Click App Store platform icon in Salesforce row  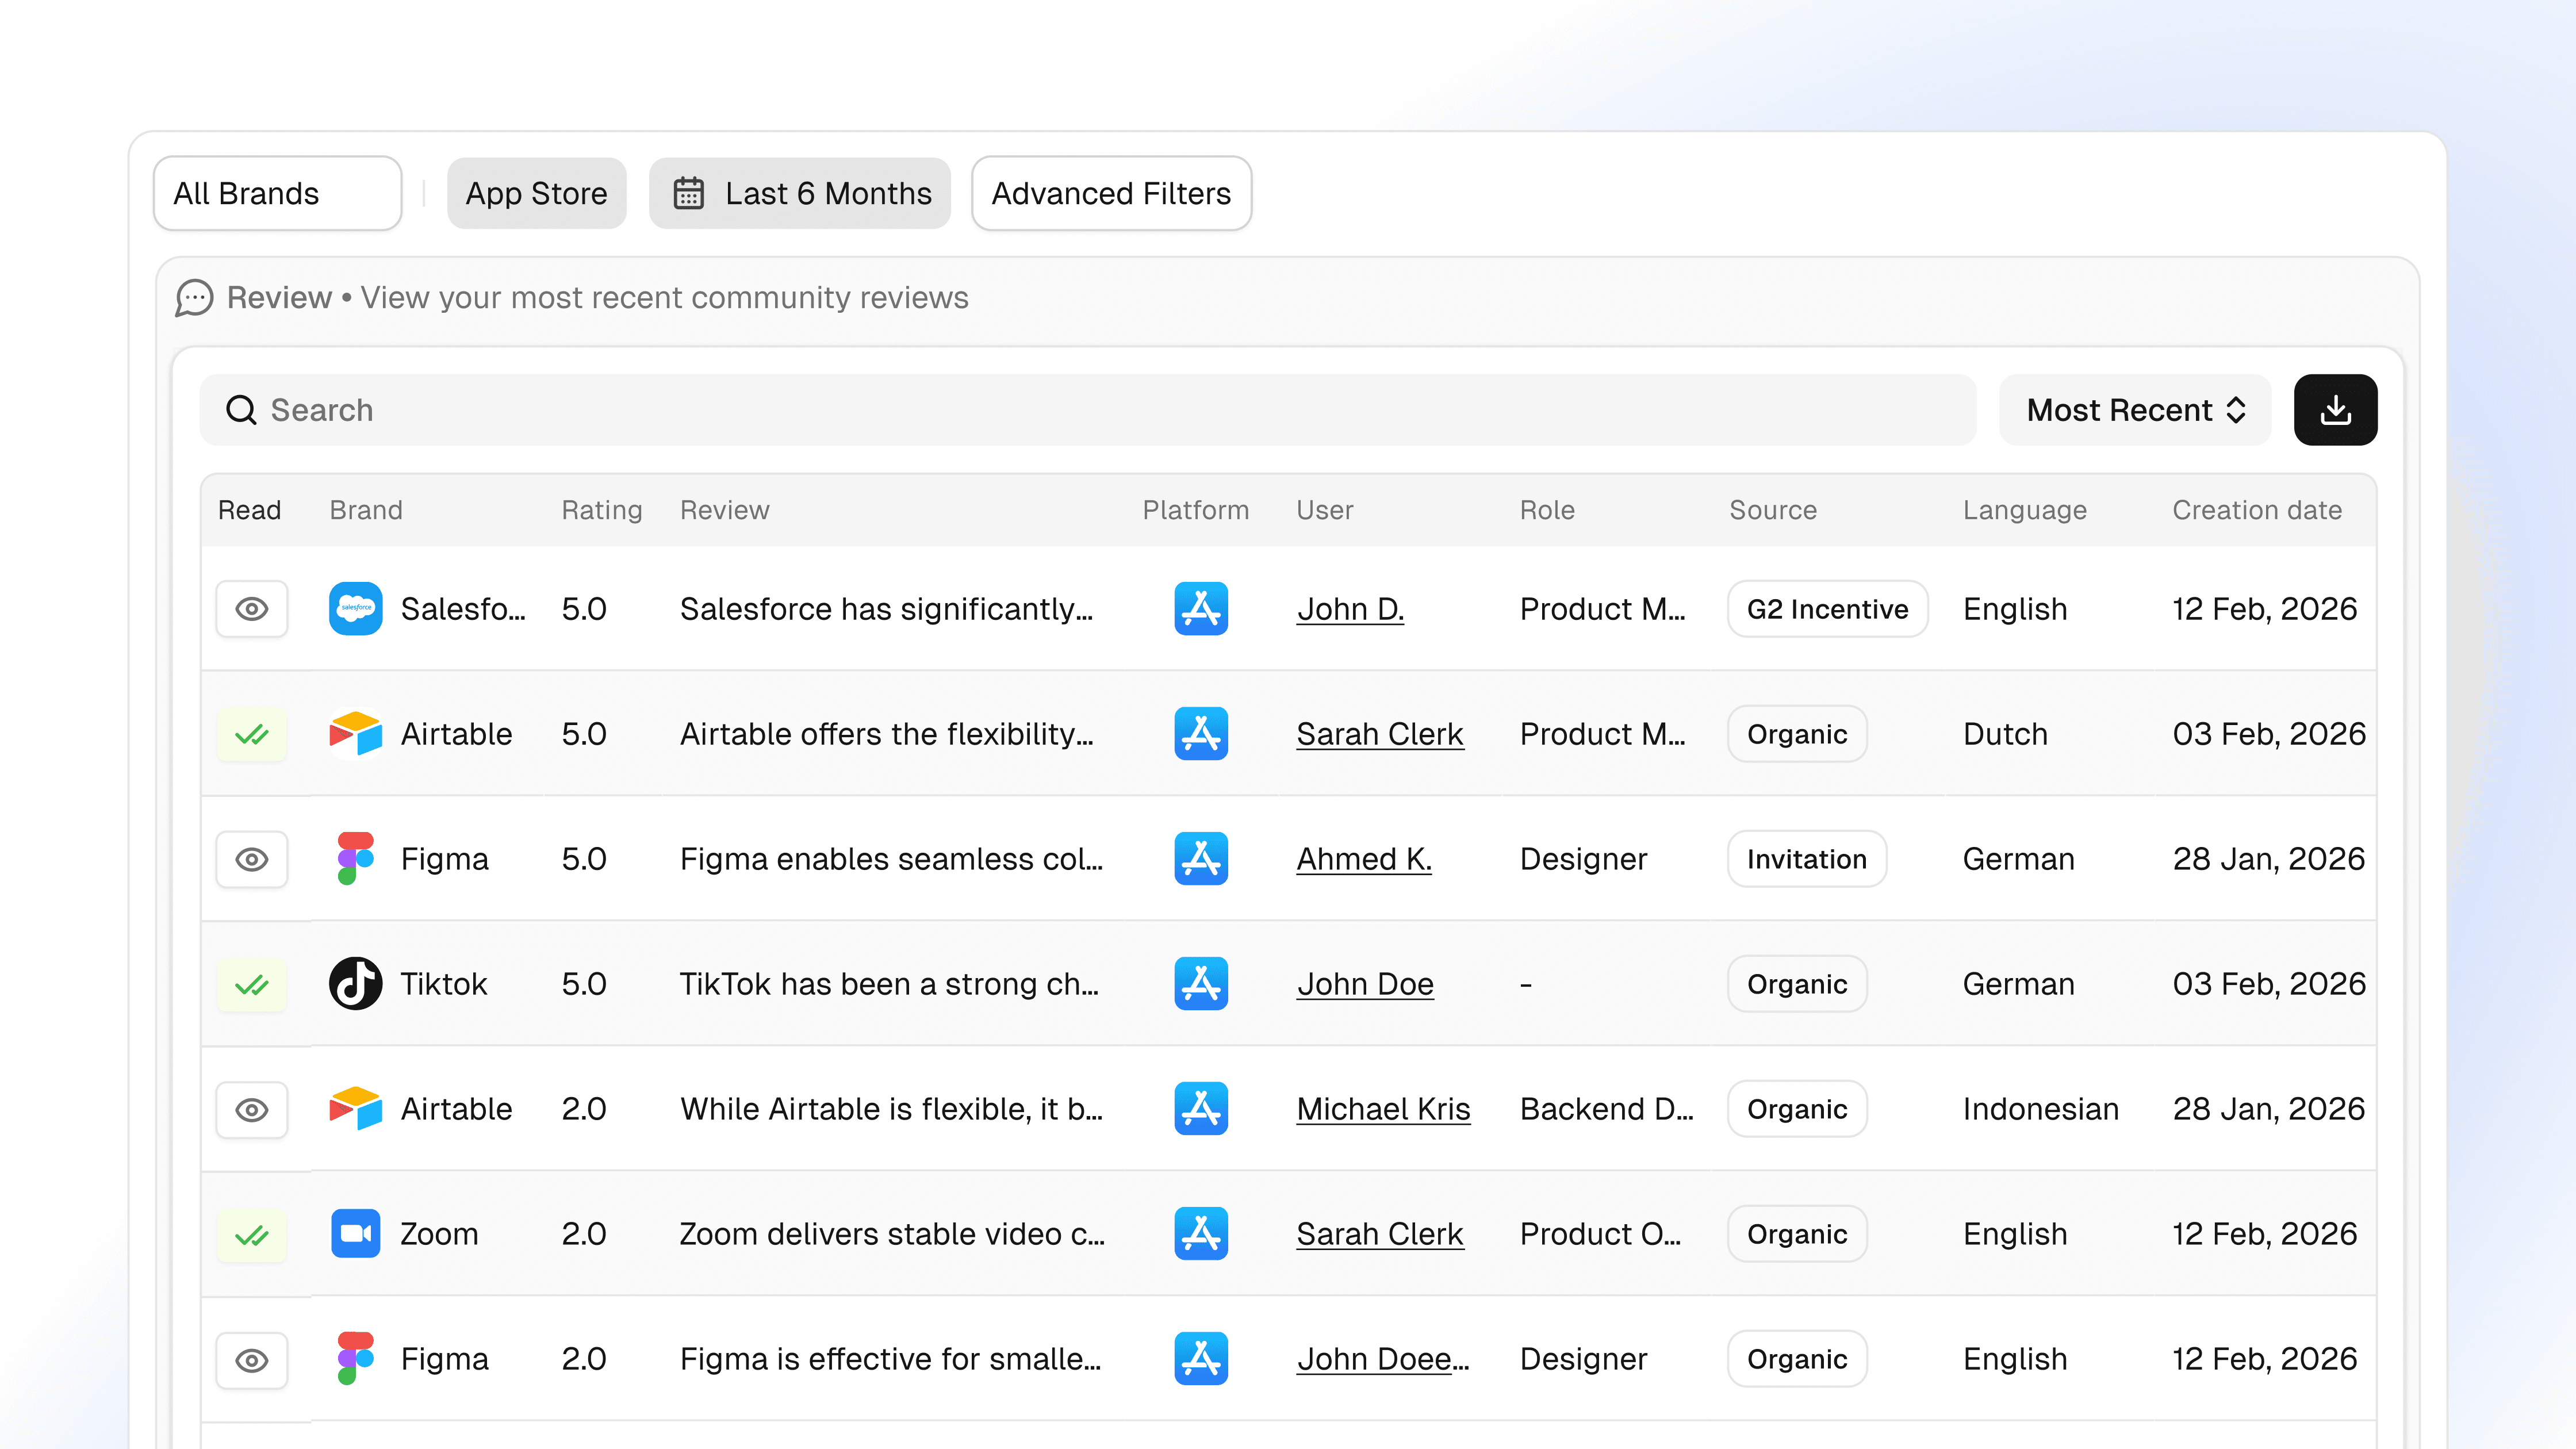(1200, 608)
